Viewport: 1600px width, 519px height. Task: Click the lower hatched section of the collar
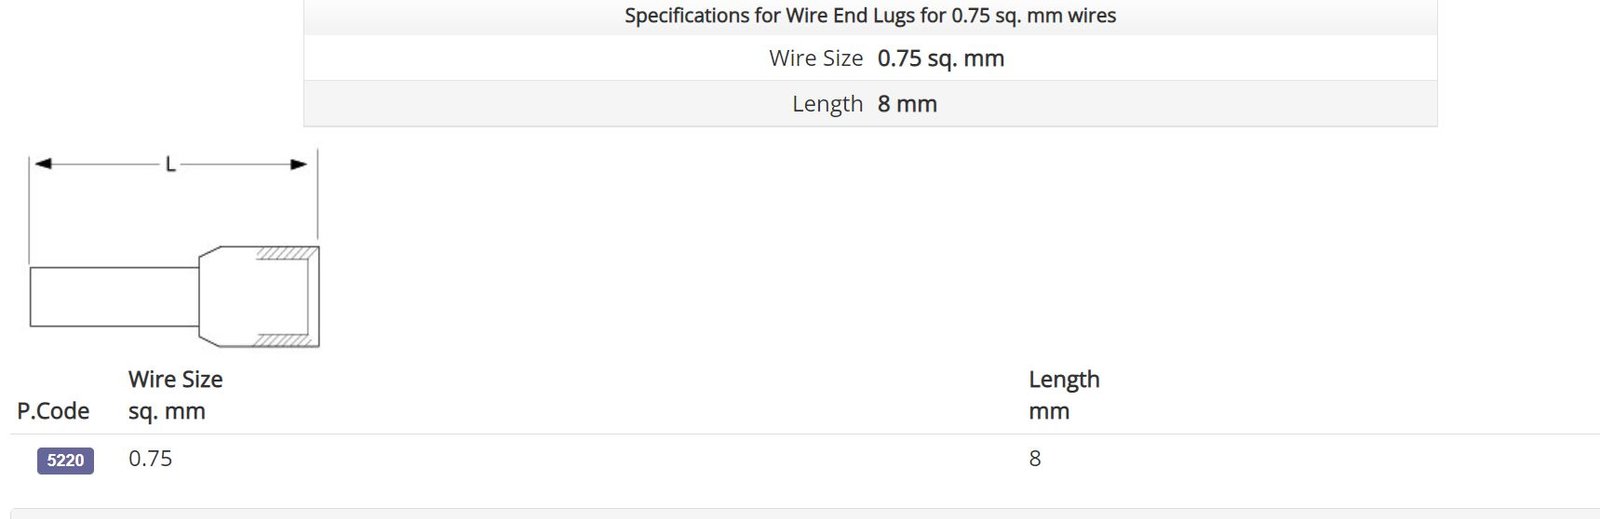pos(284,340)
